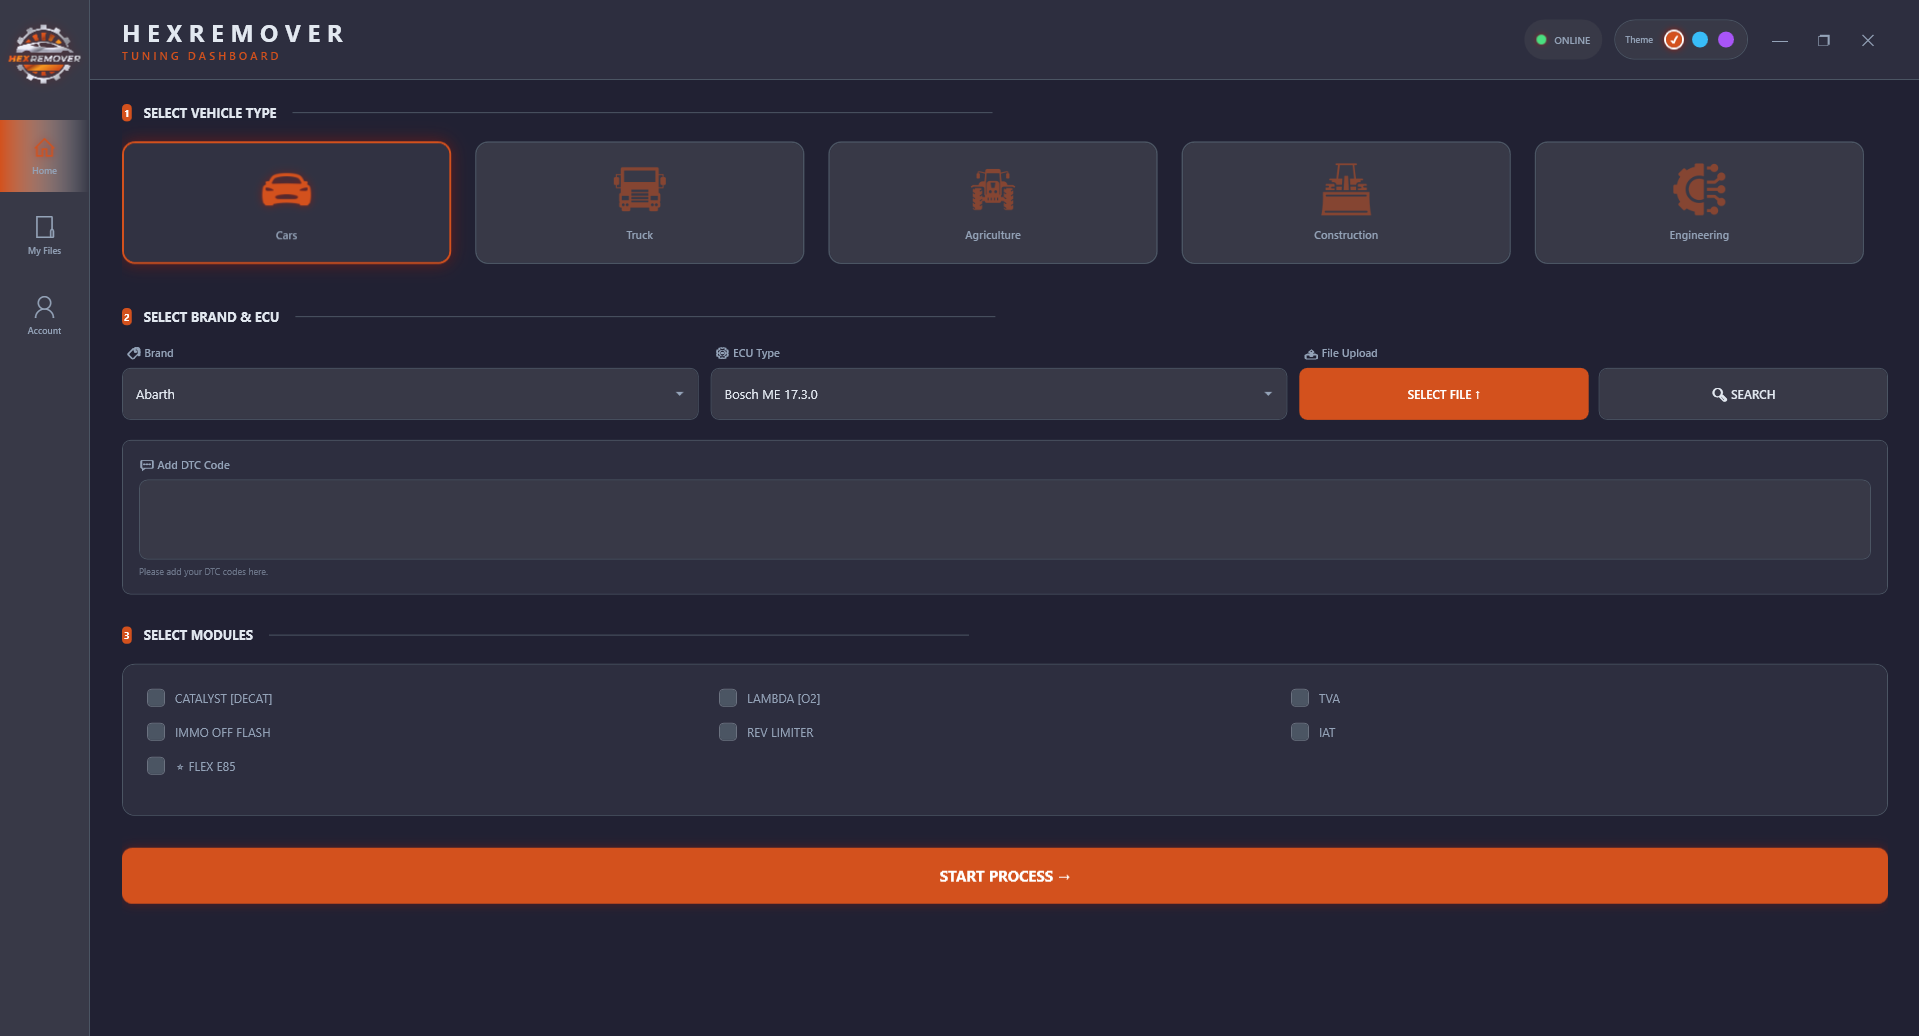Click the Add DTC Code text area
Image resolution: width=1919 pixels, height=1036 pixels.
(1004, 519)
